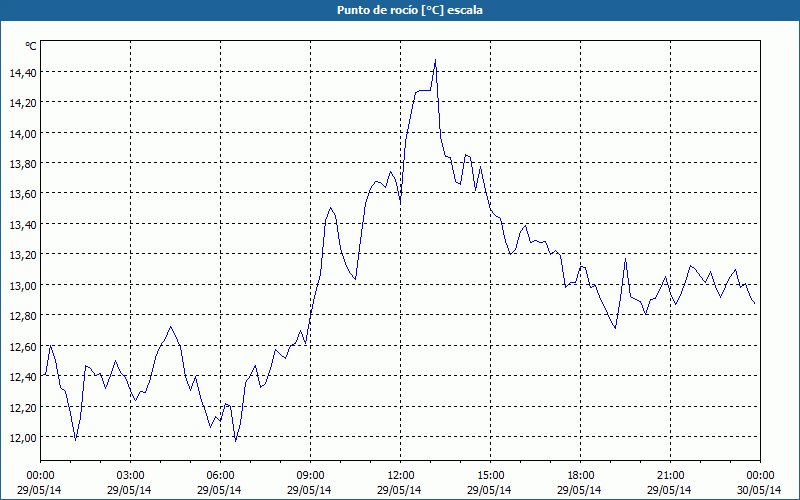Select the 13,60 y-axis label

click(23, 194)
